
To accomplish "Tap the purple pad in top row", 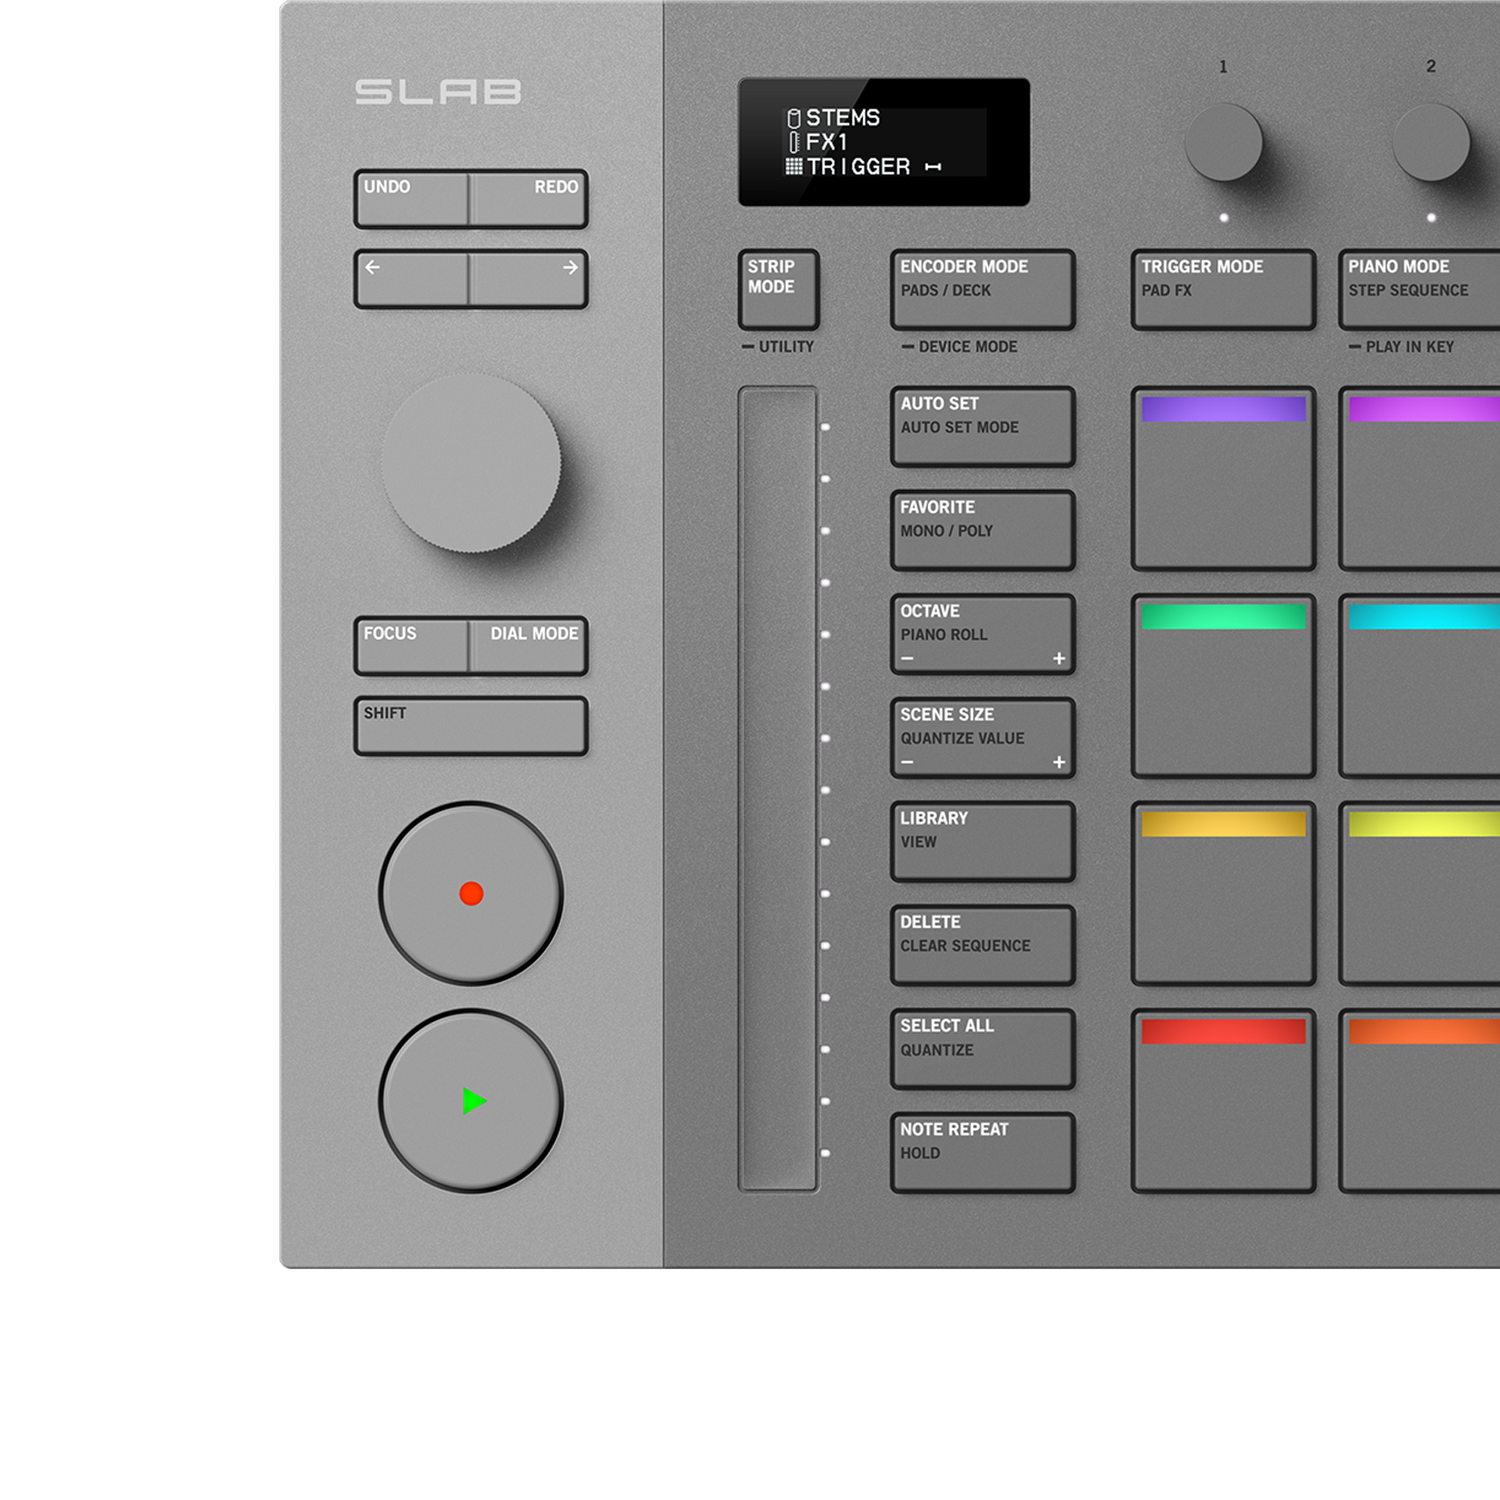I will coord(1222,478).
